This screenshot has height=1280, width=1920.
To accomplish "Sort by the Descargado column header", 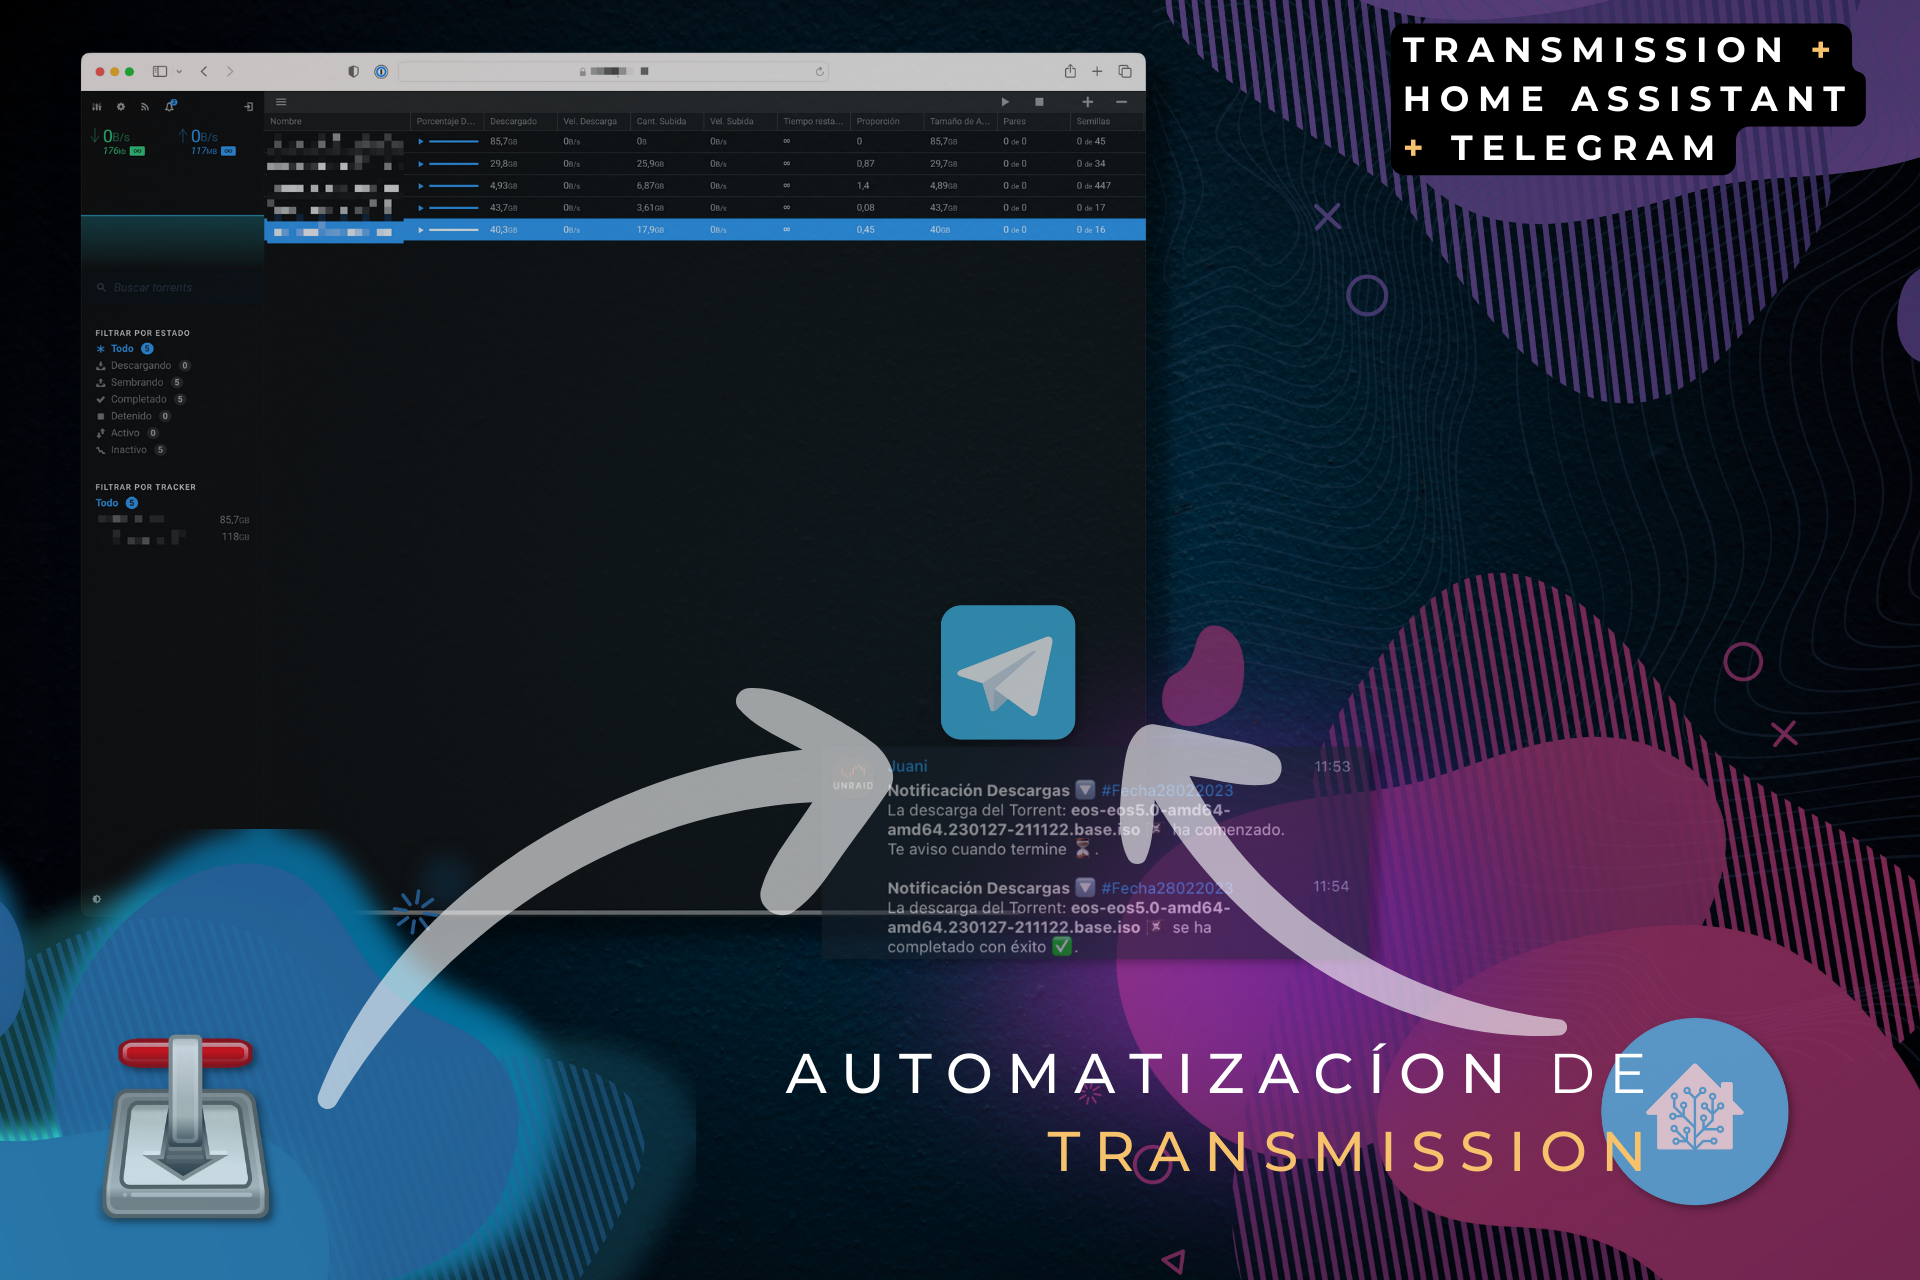I will [520, 122].
